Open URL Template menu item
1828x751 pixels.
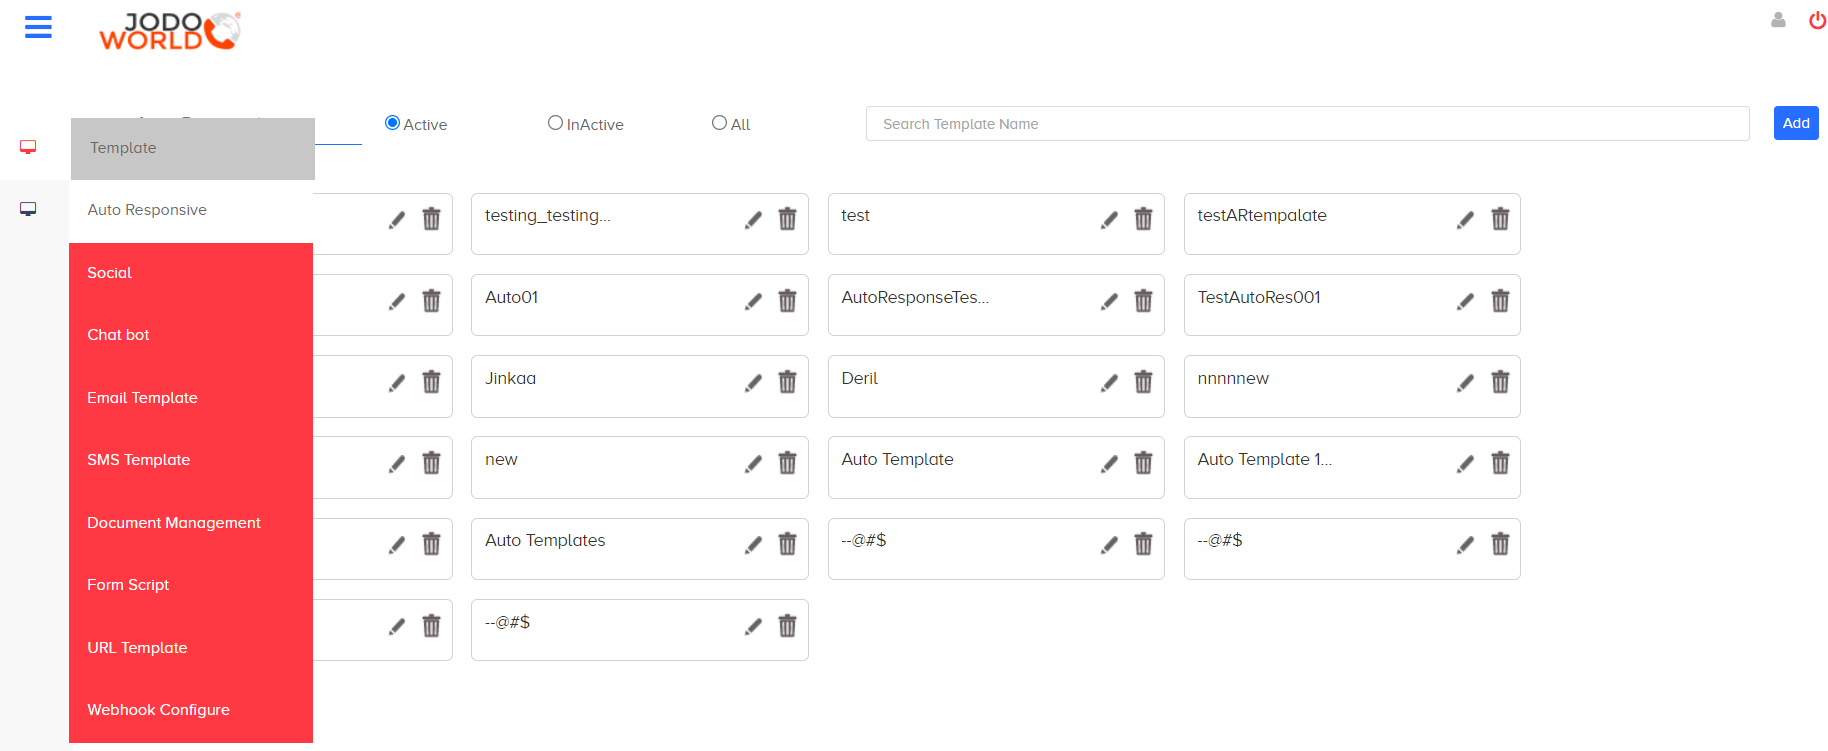(191, 648)
